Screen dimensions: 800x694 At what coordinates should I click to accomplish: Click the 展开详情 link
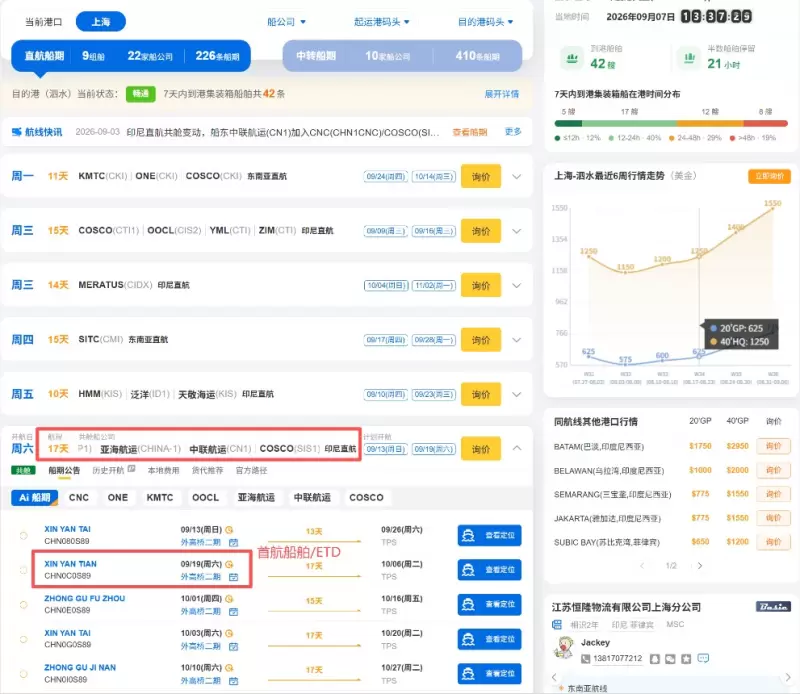pos(501,94)
